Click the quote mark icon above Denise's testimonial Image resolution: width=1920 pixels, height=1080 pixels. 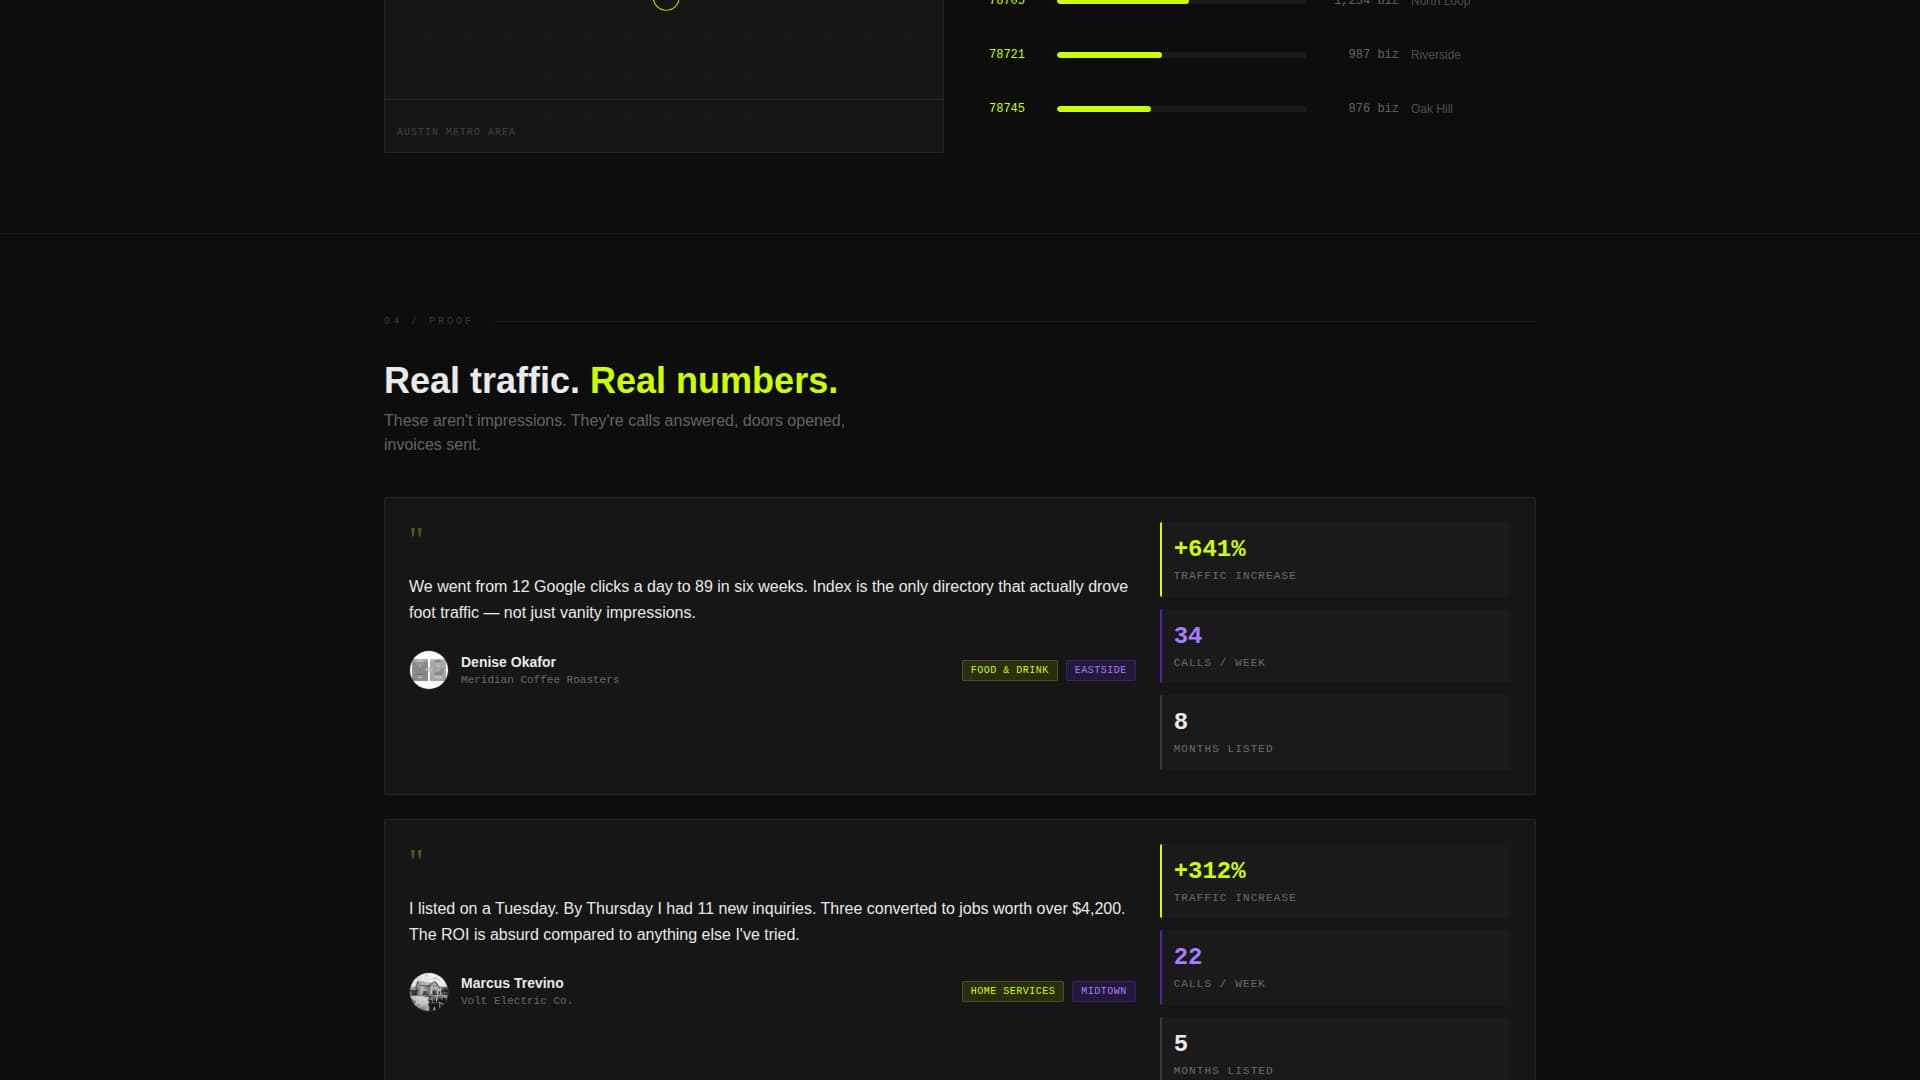[x=416, y=533]
